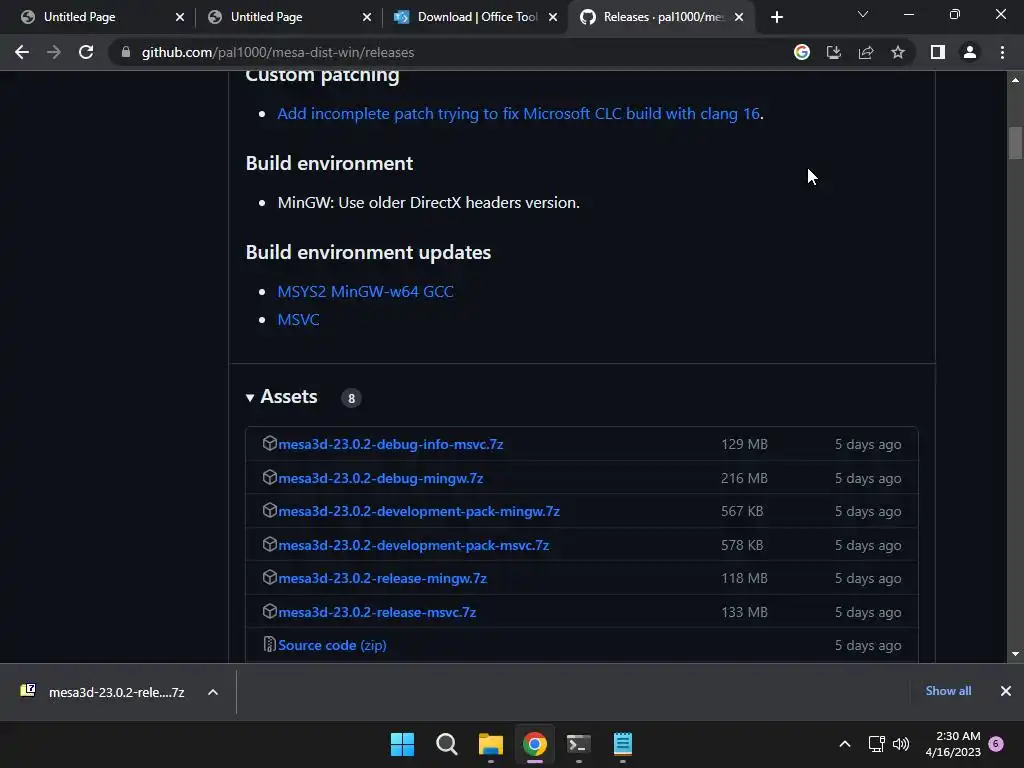Expand the download item options chevron

pos(213,692)
